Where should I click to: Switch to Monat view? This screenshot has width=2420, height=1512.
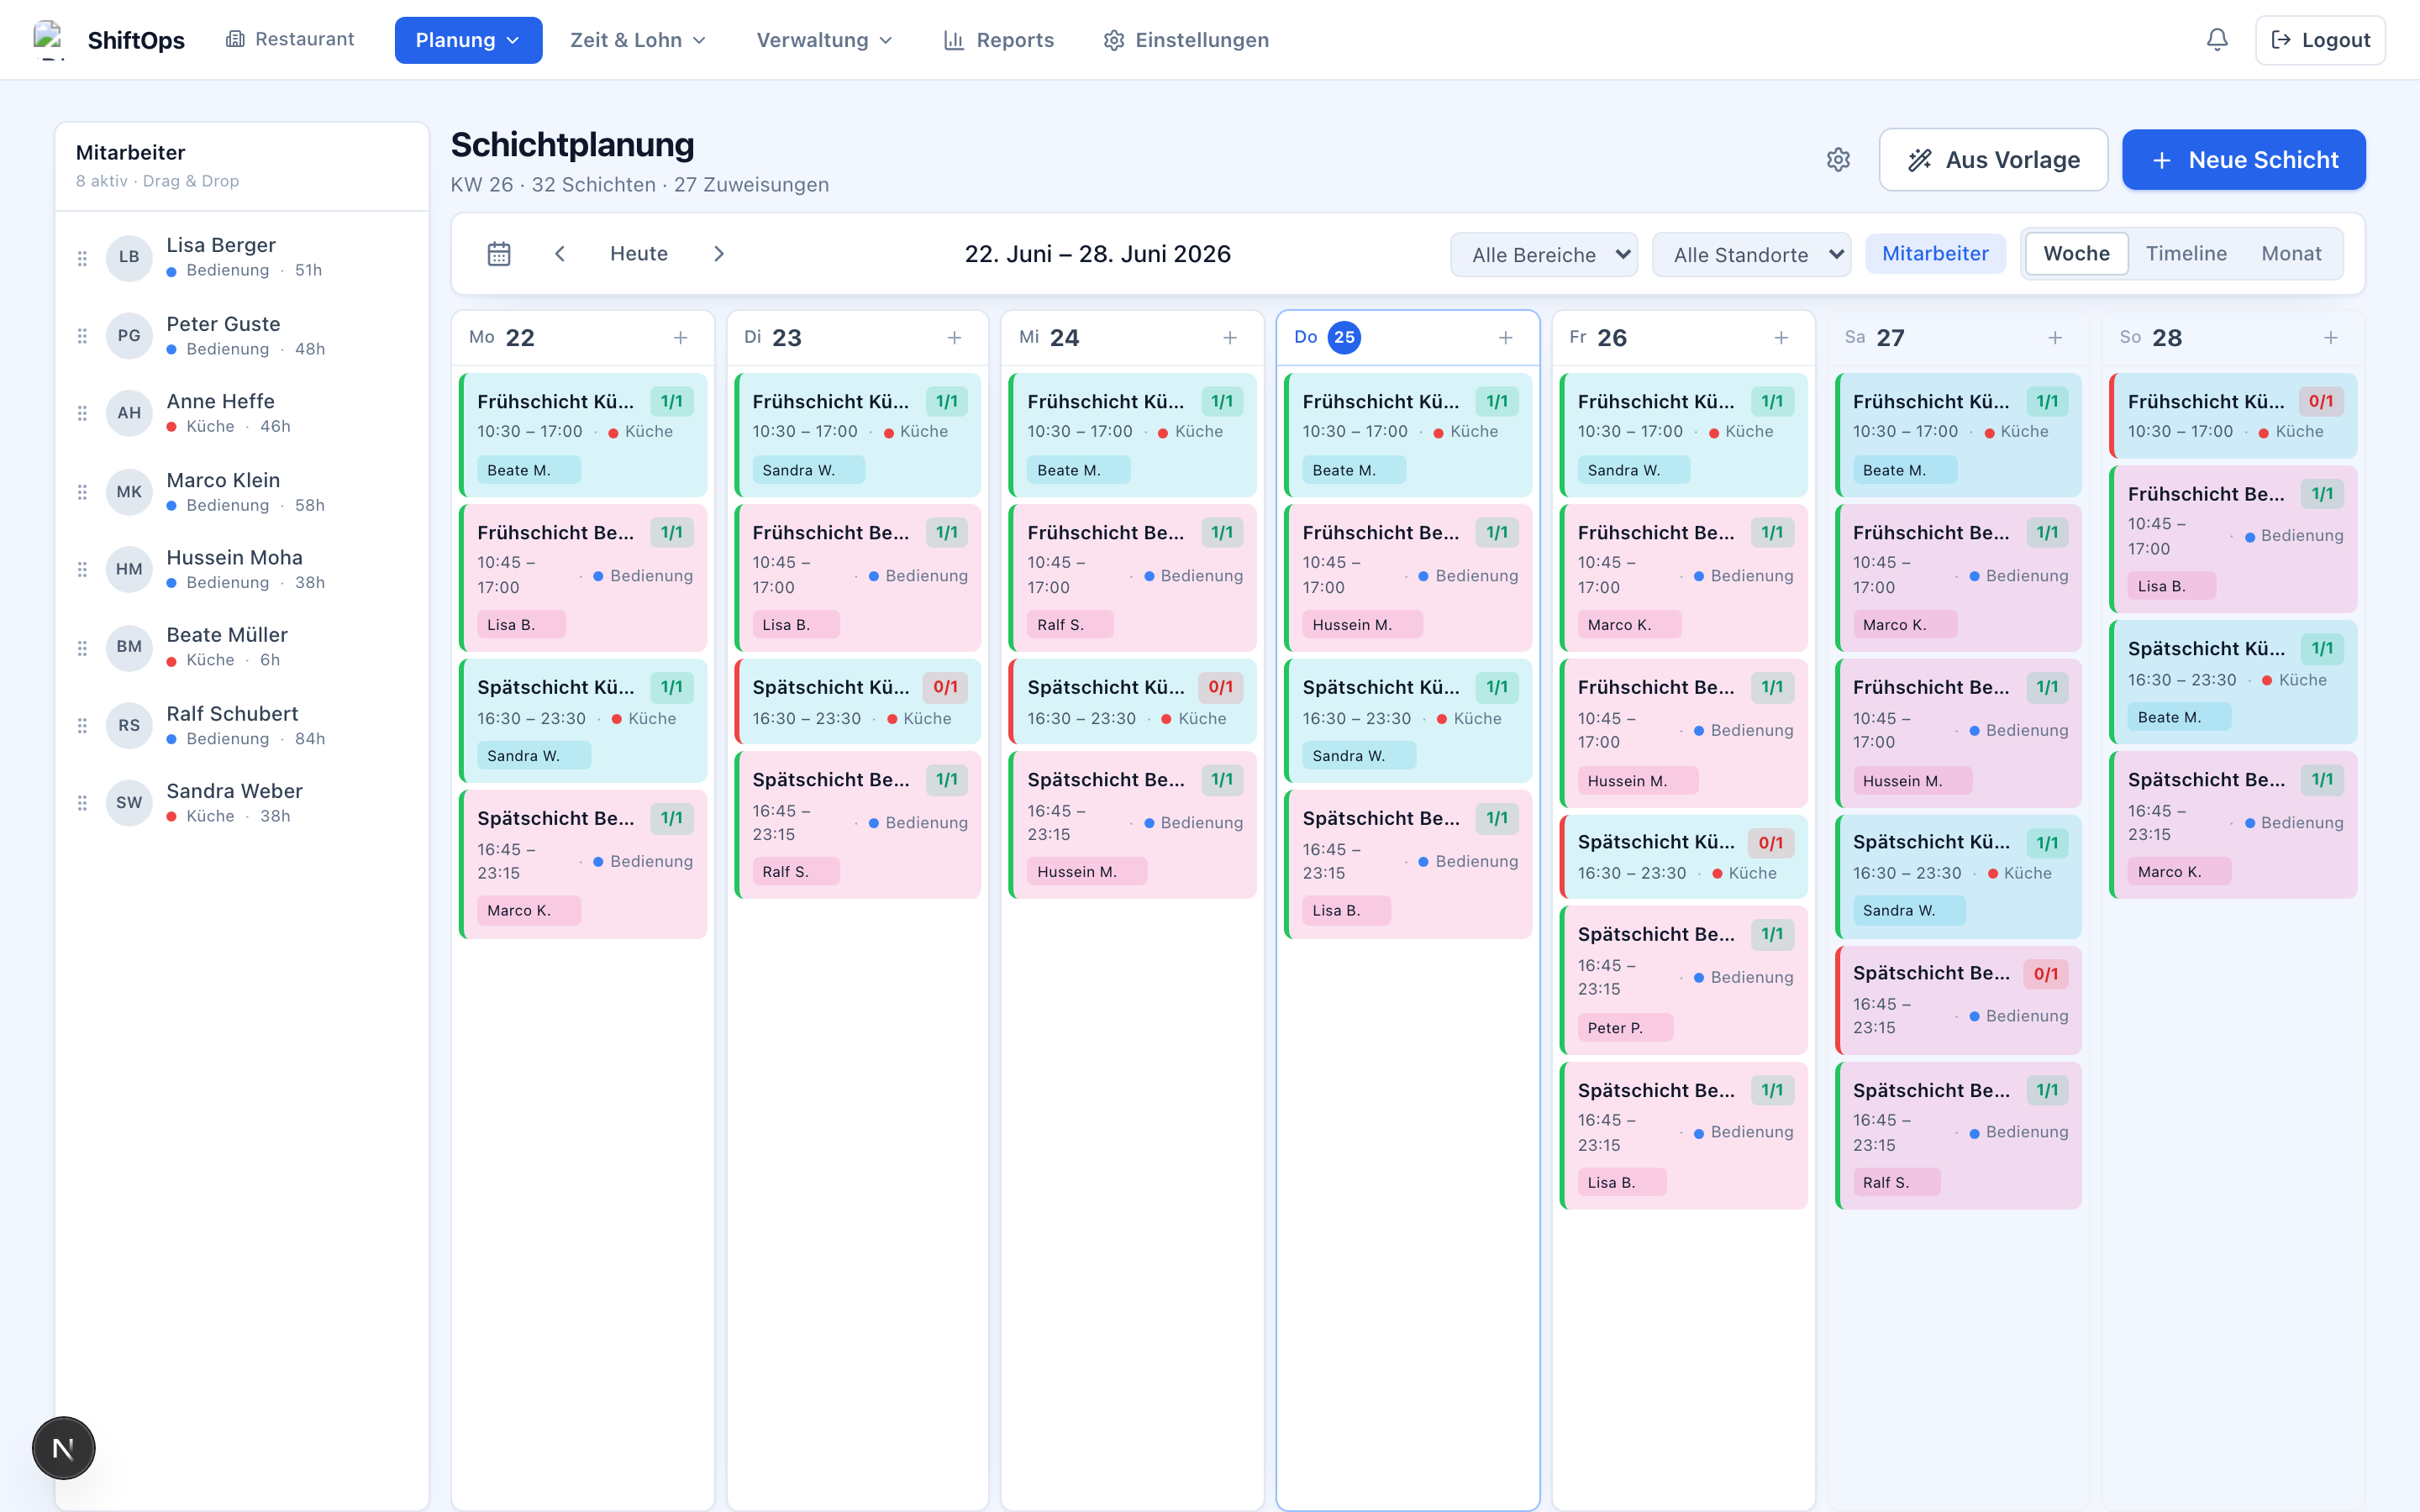(2291, 254)
